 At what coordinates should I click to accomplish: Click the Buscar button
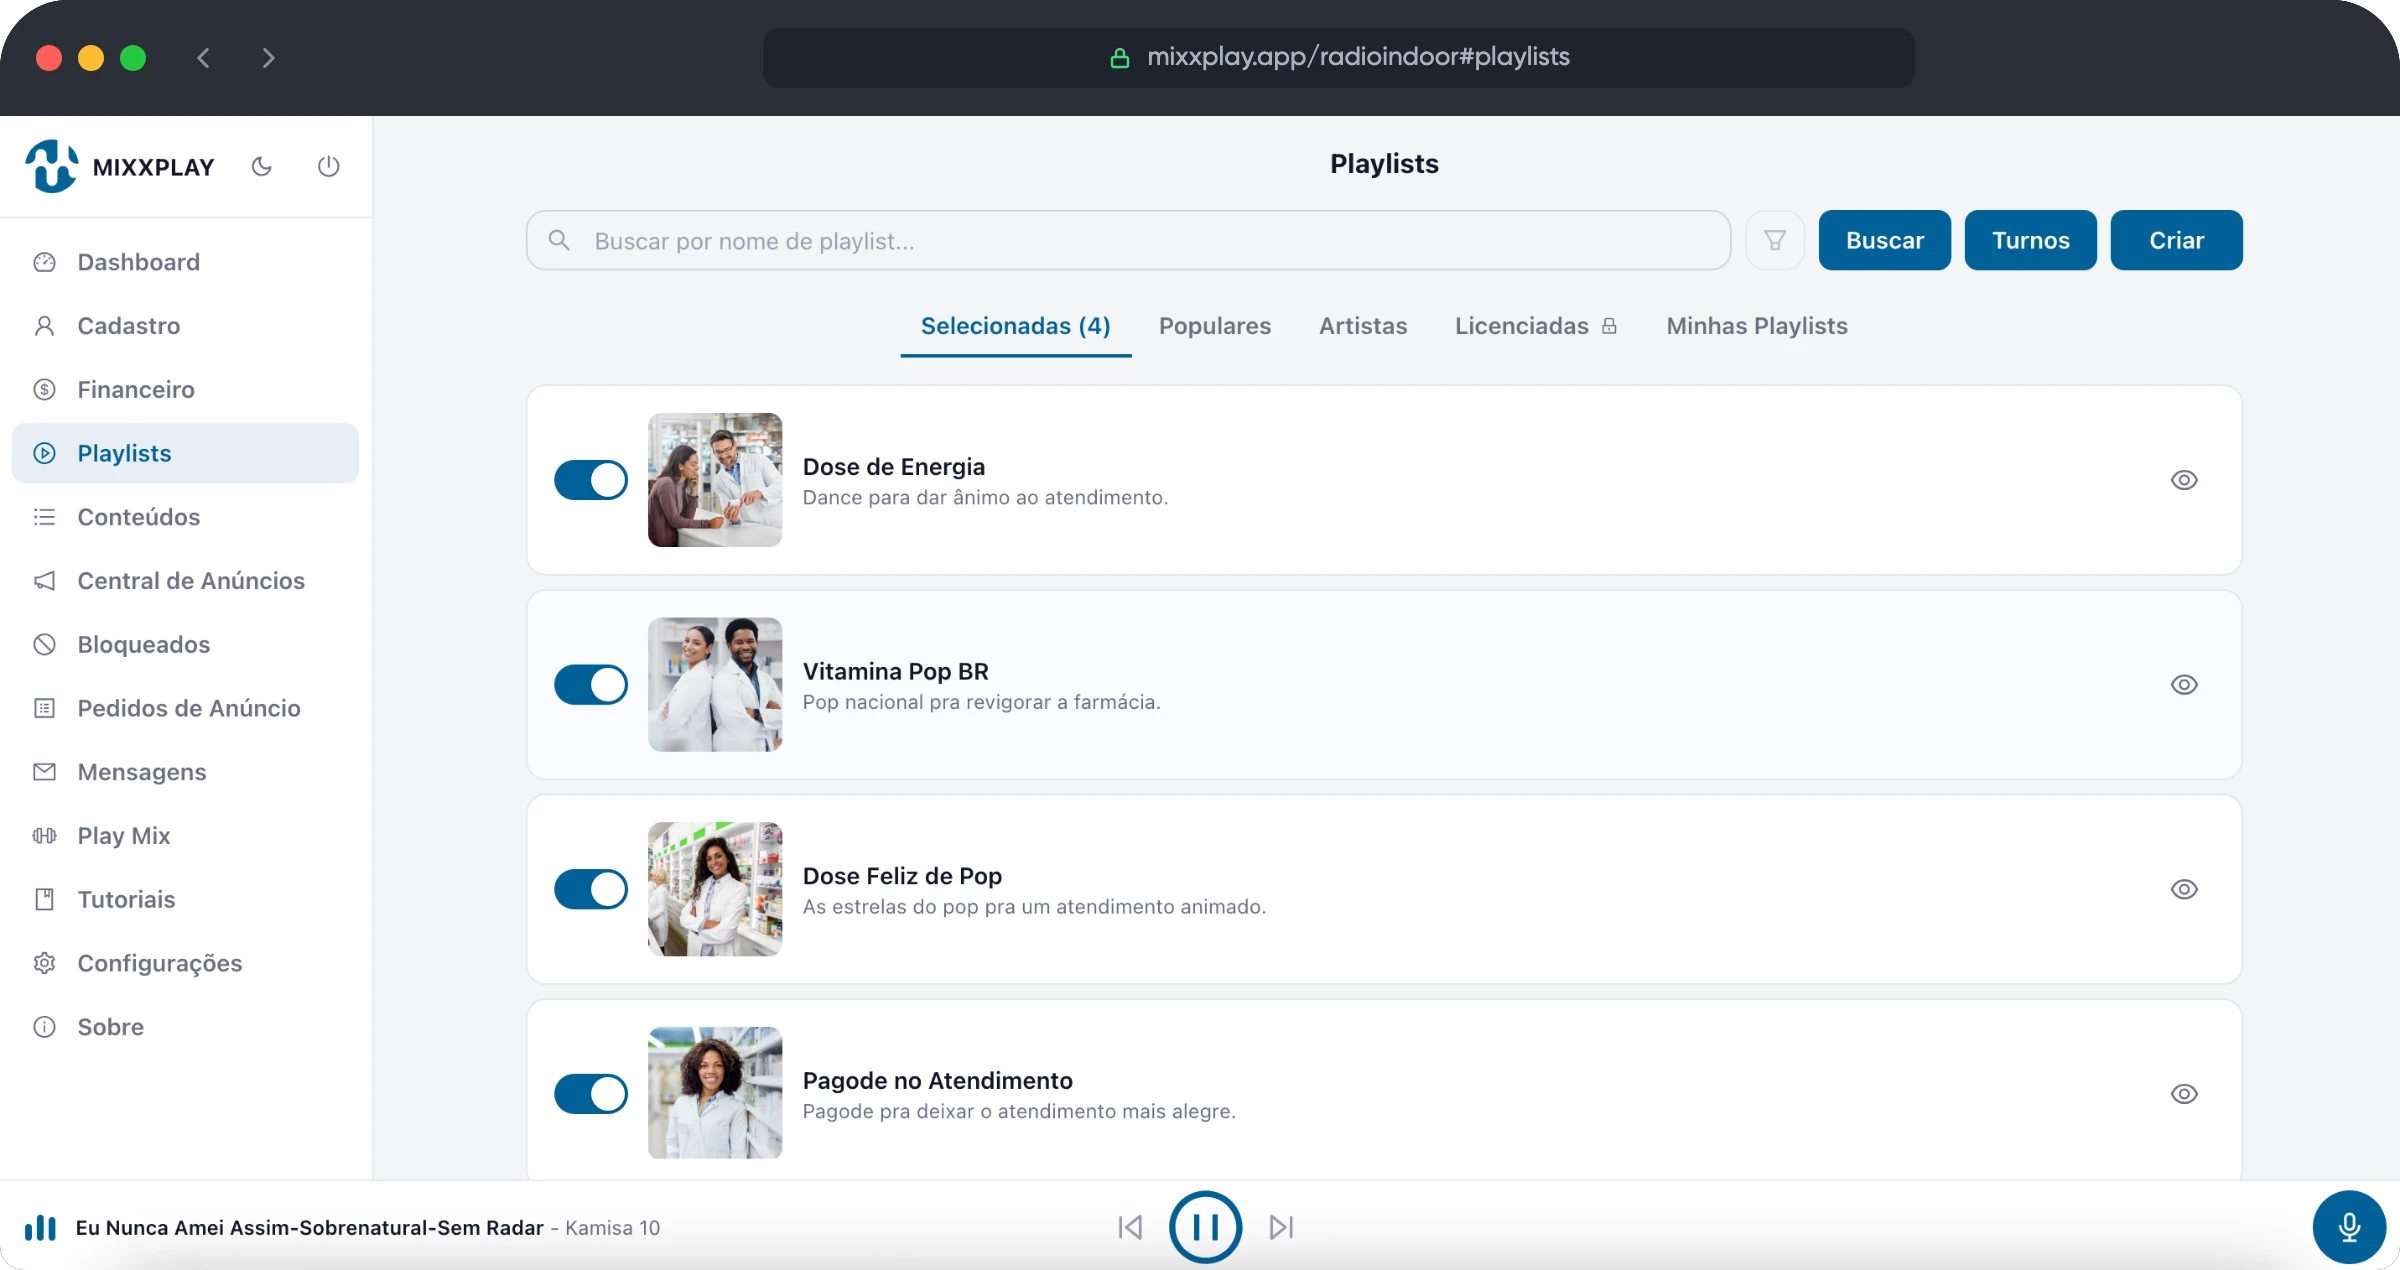pyautogui.click(x=1885, y=240)
